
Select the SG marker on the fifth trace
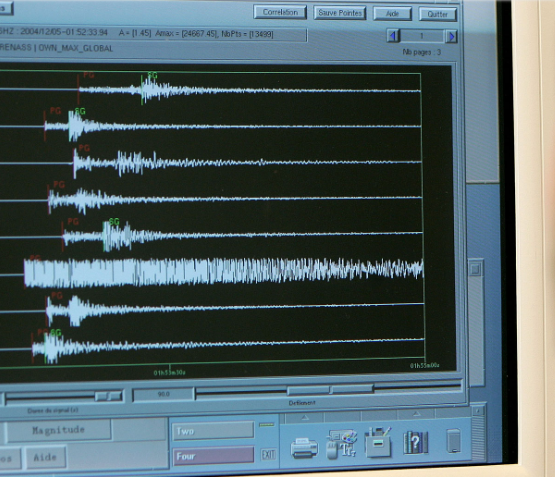click(114, 222)
